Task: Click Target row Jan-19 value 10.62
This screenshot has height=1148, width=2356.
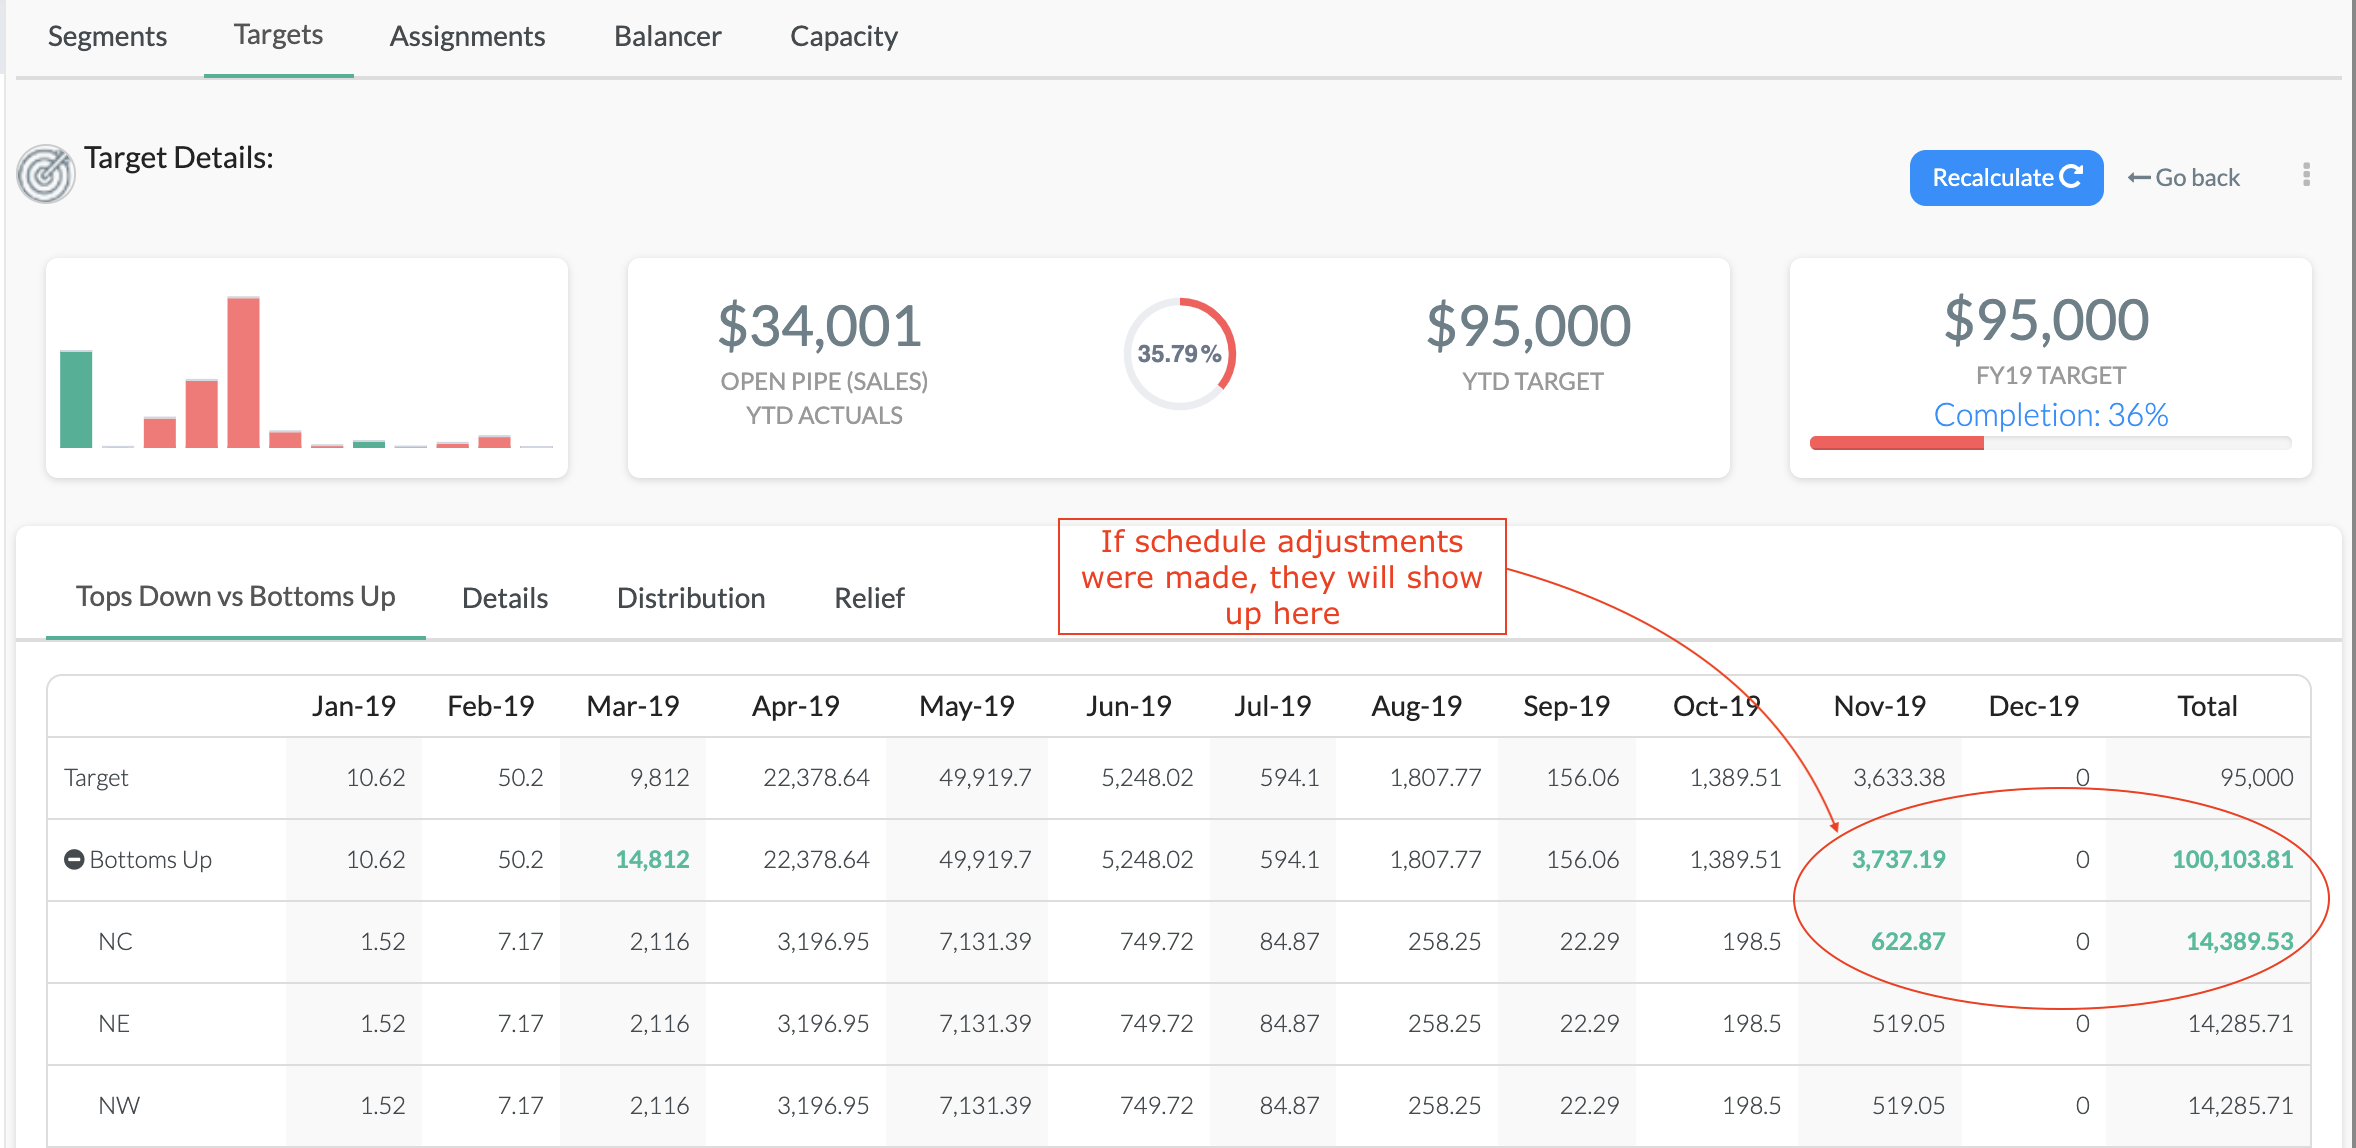Action: [375, 777]
